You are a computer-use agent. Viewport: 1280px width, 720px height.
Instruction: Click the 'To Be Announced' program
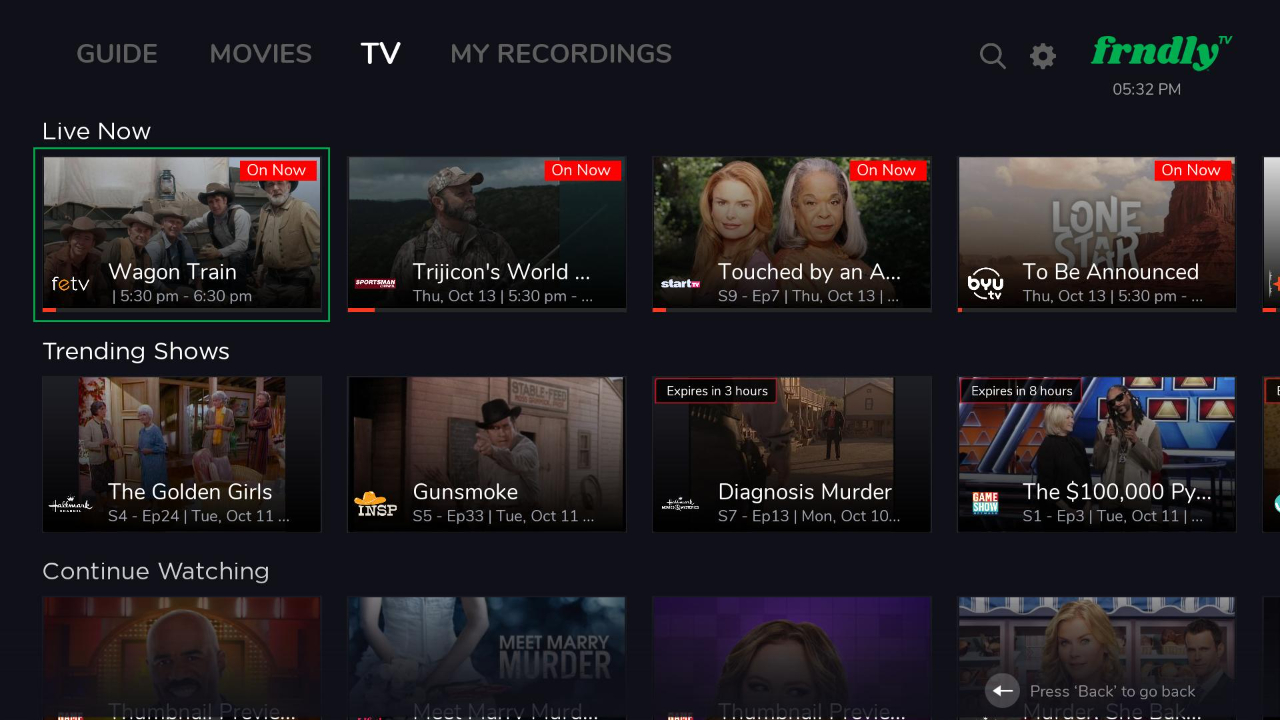tap(1096, 230)
